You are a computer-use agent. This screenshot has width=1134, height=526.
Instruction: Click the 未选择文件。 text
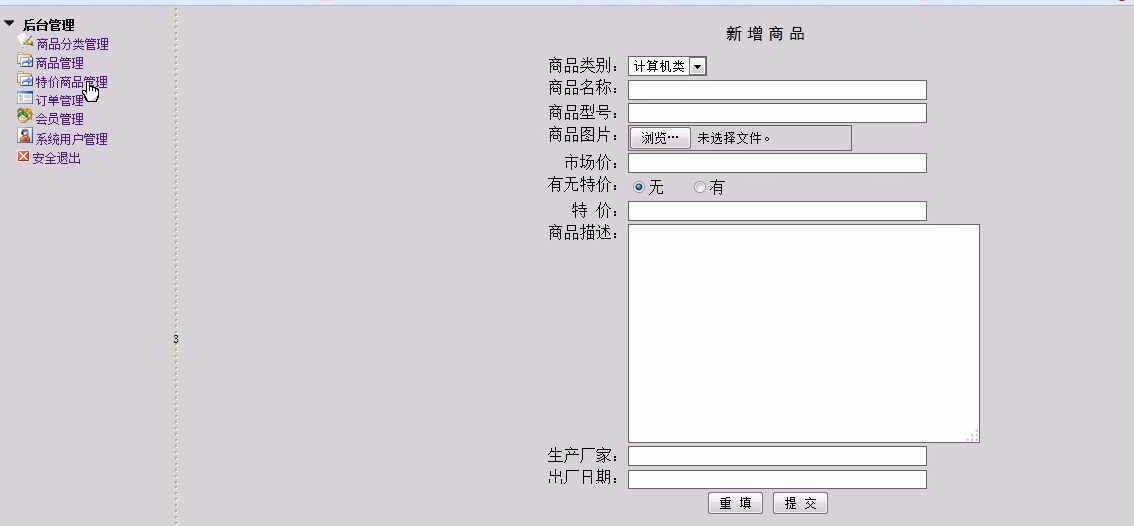pos(733,138)
